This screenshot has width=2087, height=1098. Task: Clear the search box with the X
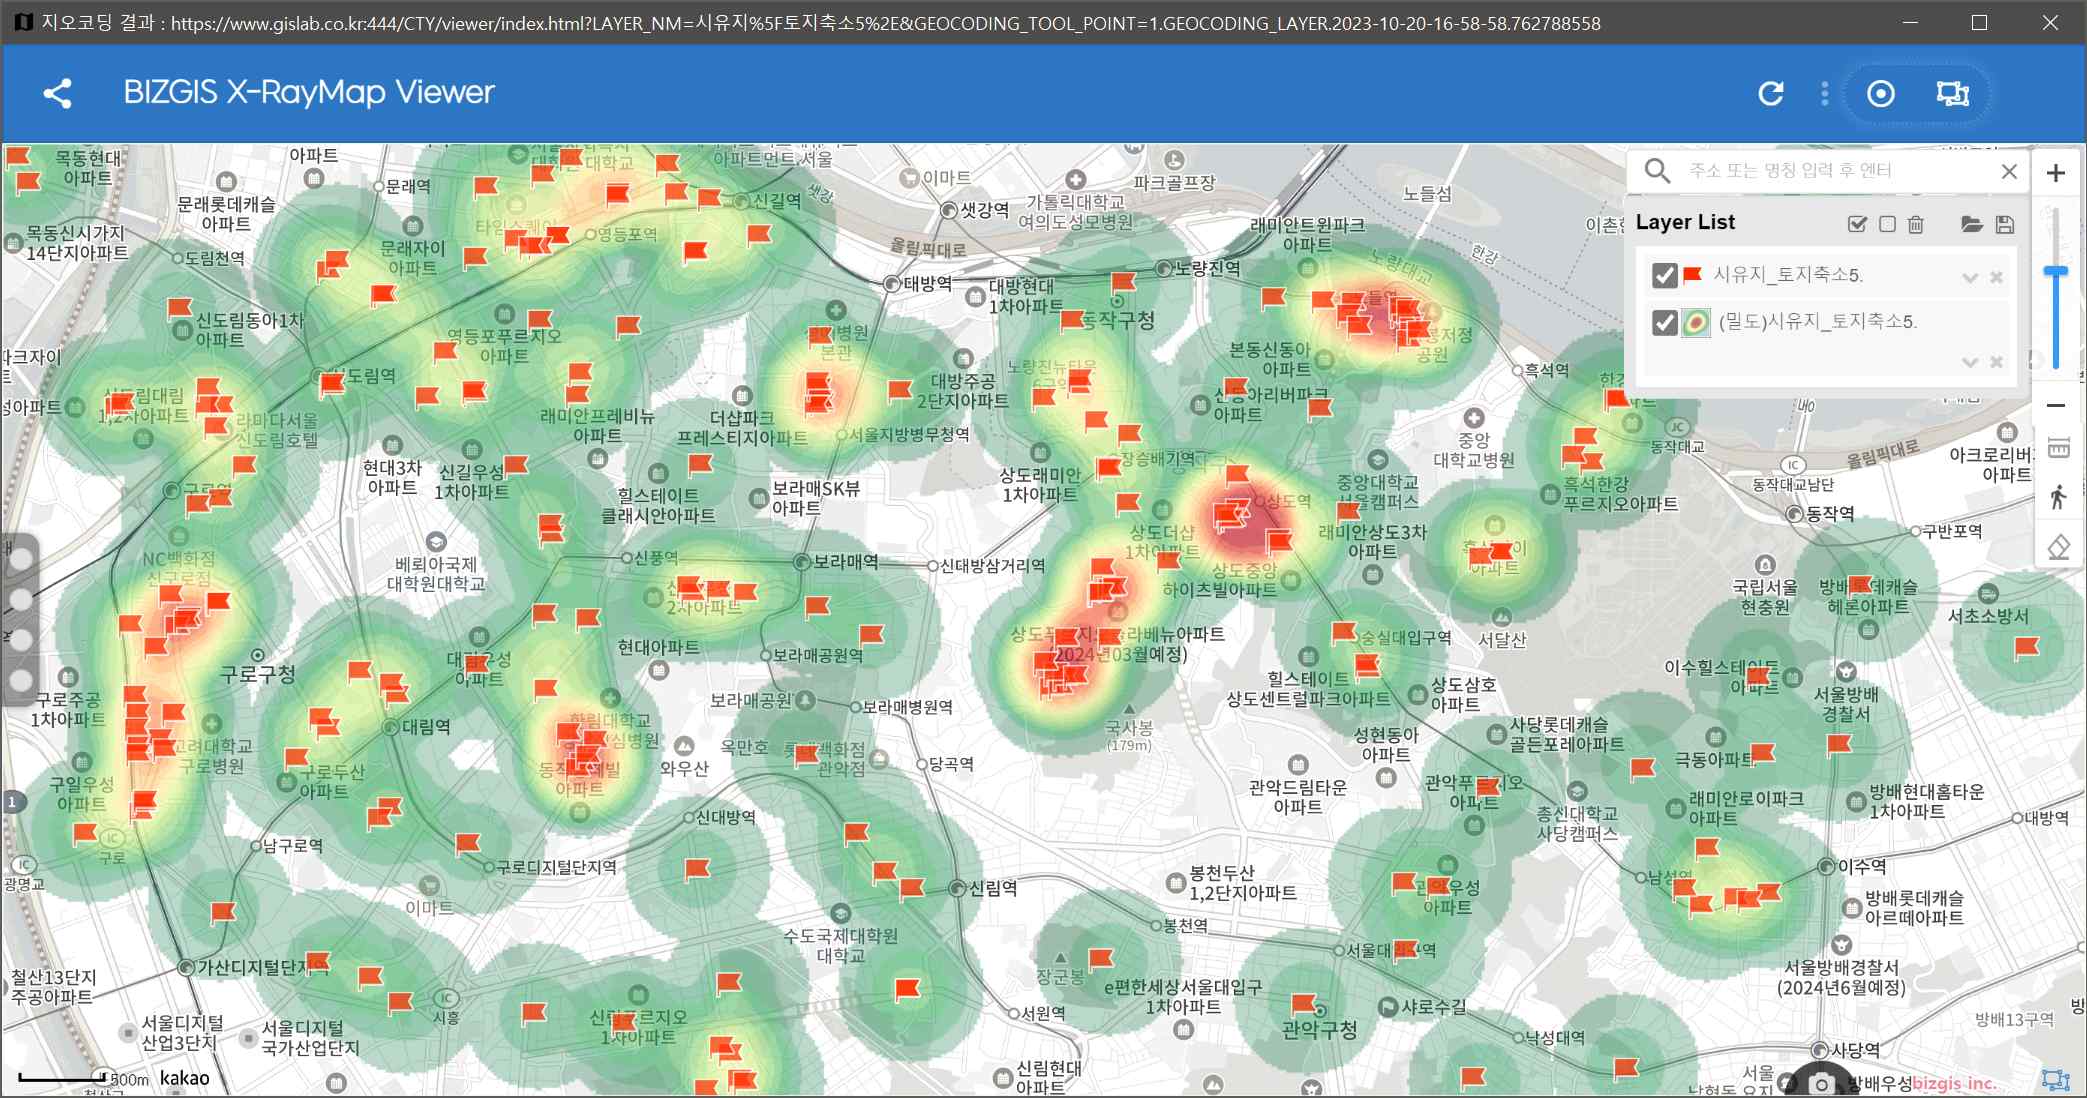(2009, 171)
